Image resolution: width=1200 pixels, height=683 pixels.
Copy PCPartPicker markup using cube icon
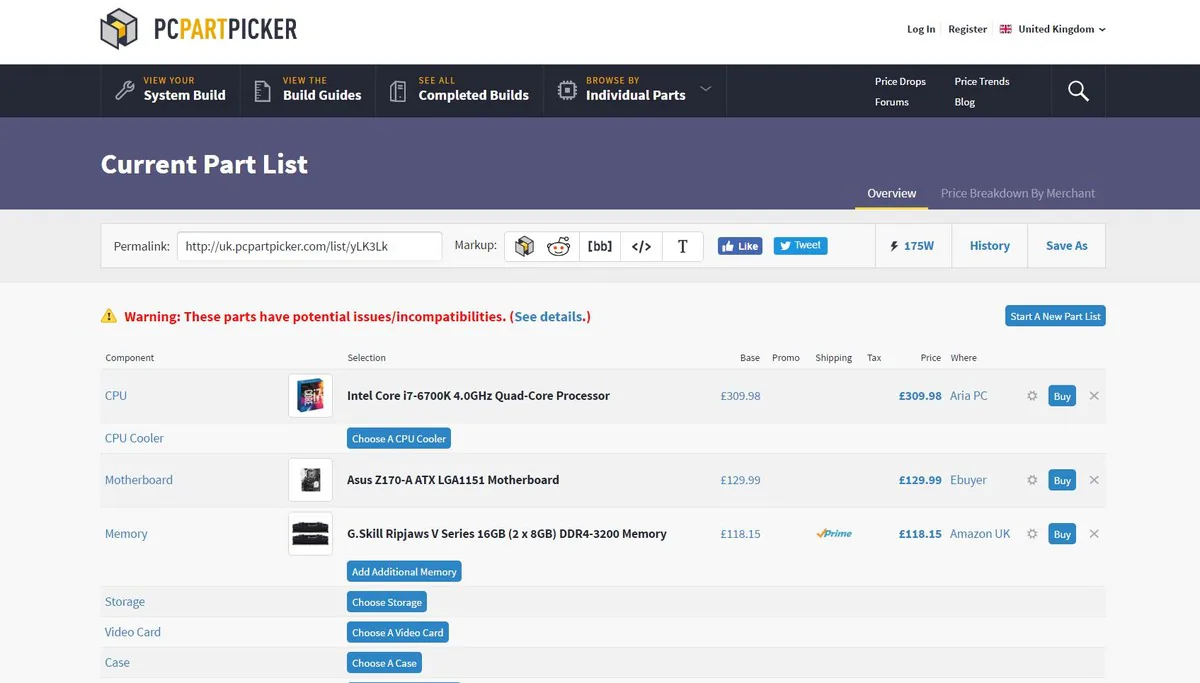[525, 246]
